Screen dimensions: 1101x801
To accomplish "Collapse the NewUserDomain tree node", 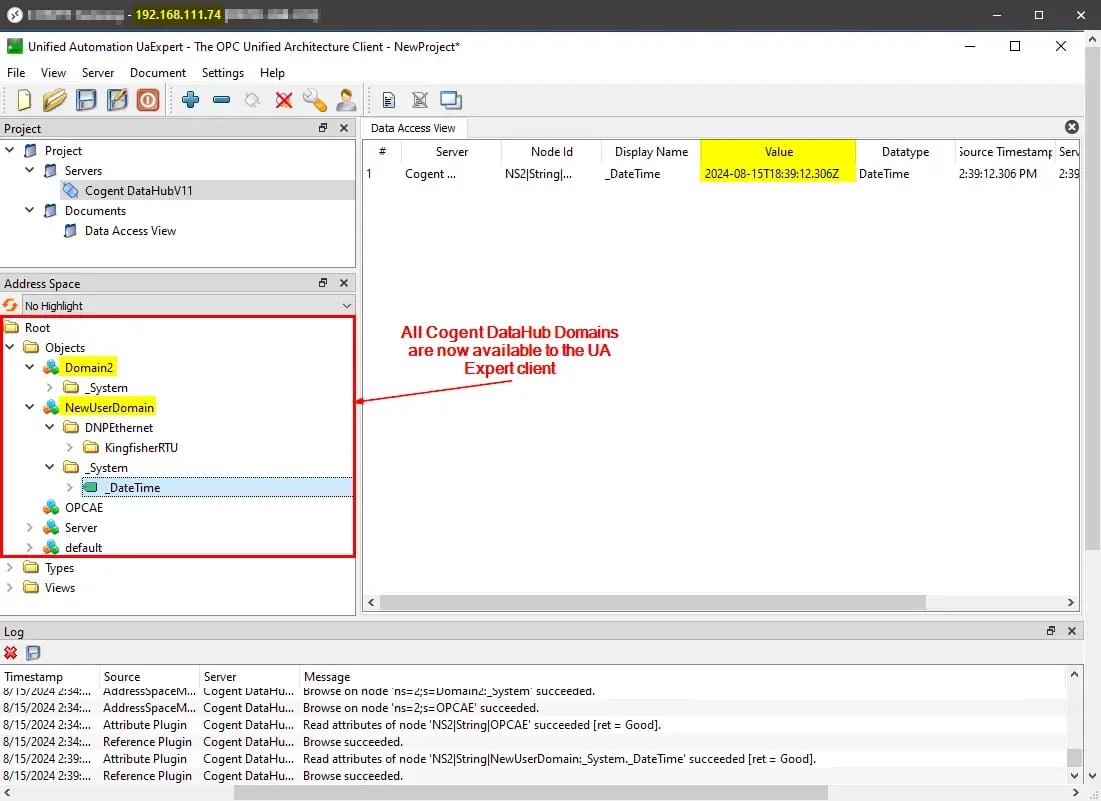I will coord(31,407).
